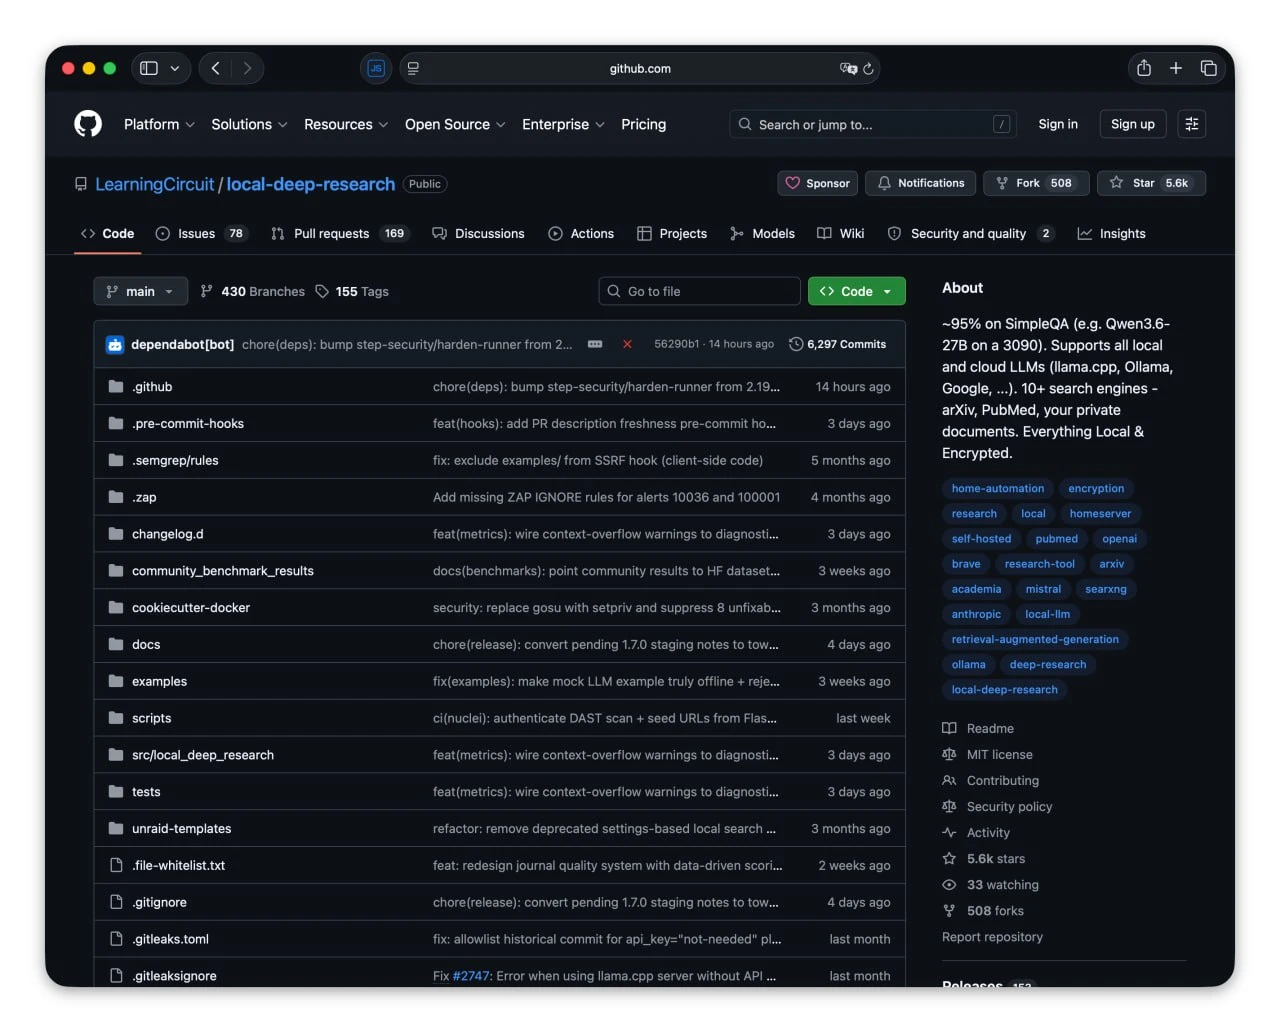The height and width of the screenshot is (1032, 1280).
Task: Open the cookiecutter-docker folder
Action: point(191,608)
